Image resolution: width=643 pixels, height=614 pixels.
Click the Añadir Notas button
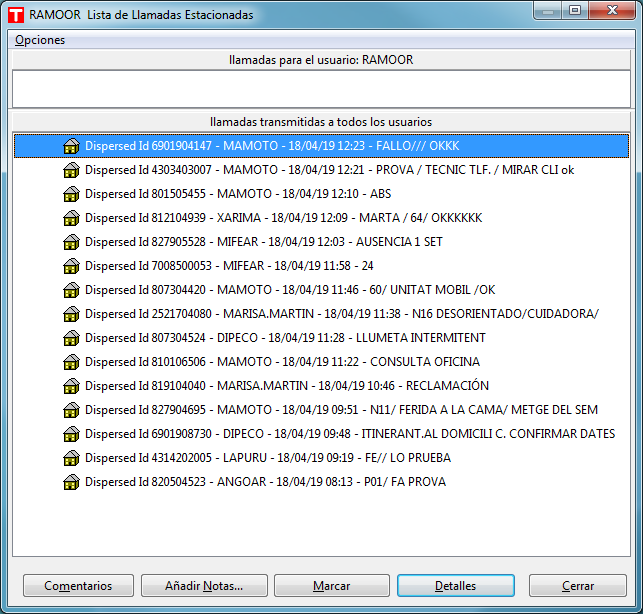[x=204, y=586]
